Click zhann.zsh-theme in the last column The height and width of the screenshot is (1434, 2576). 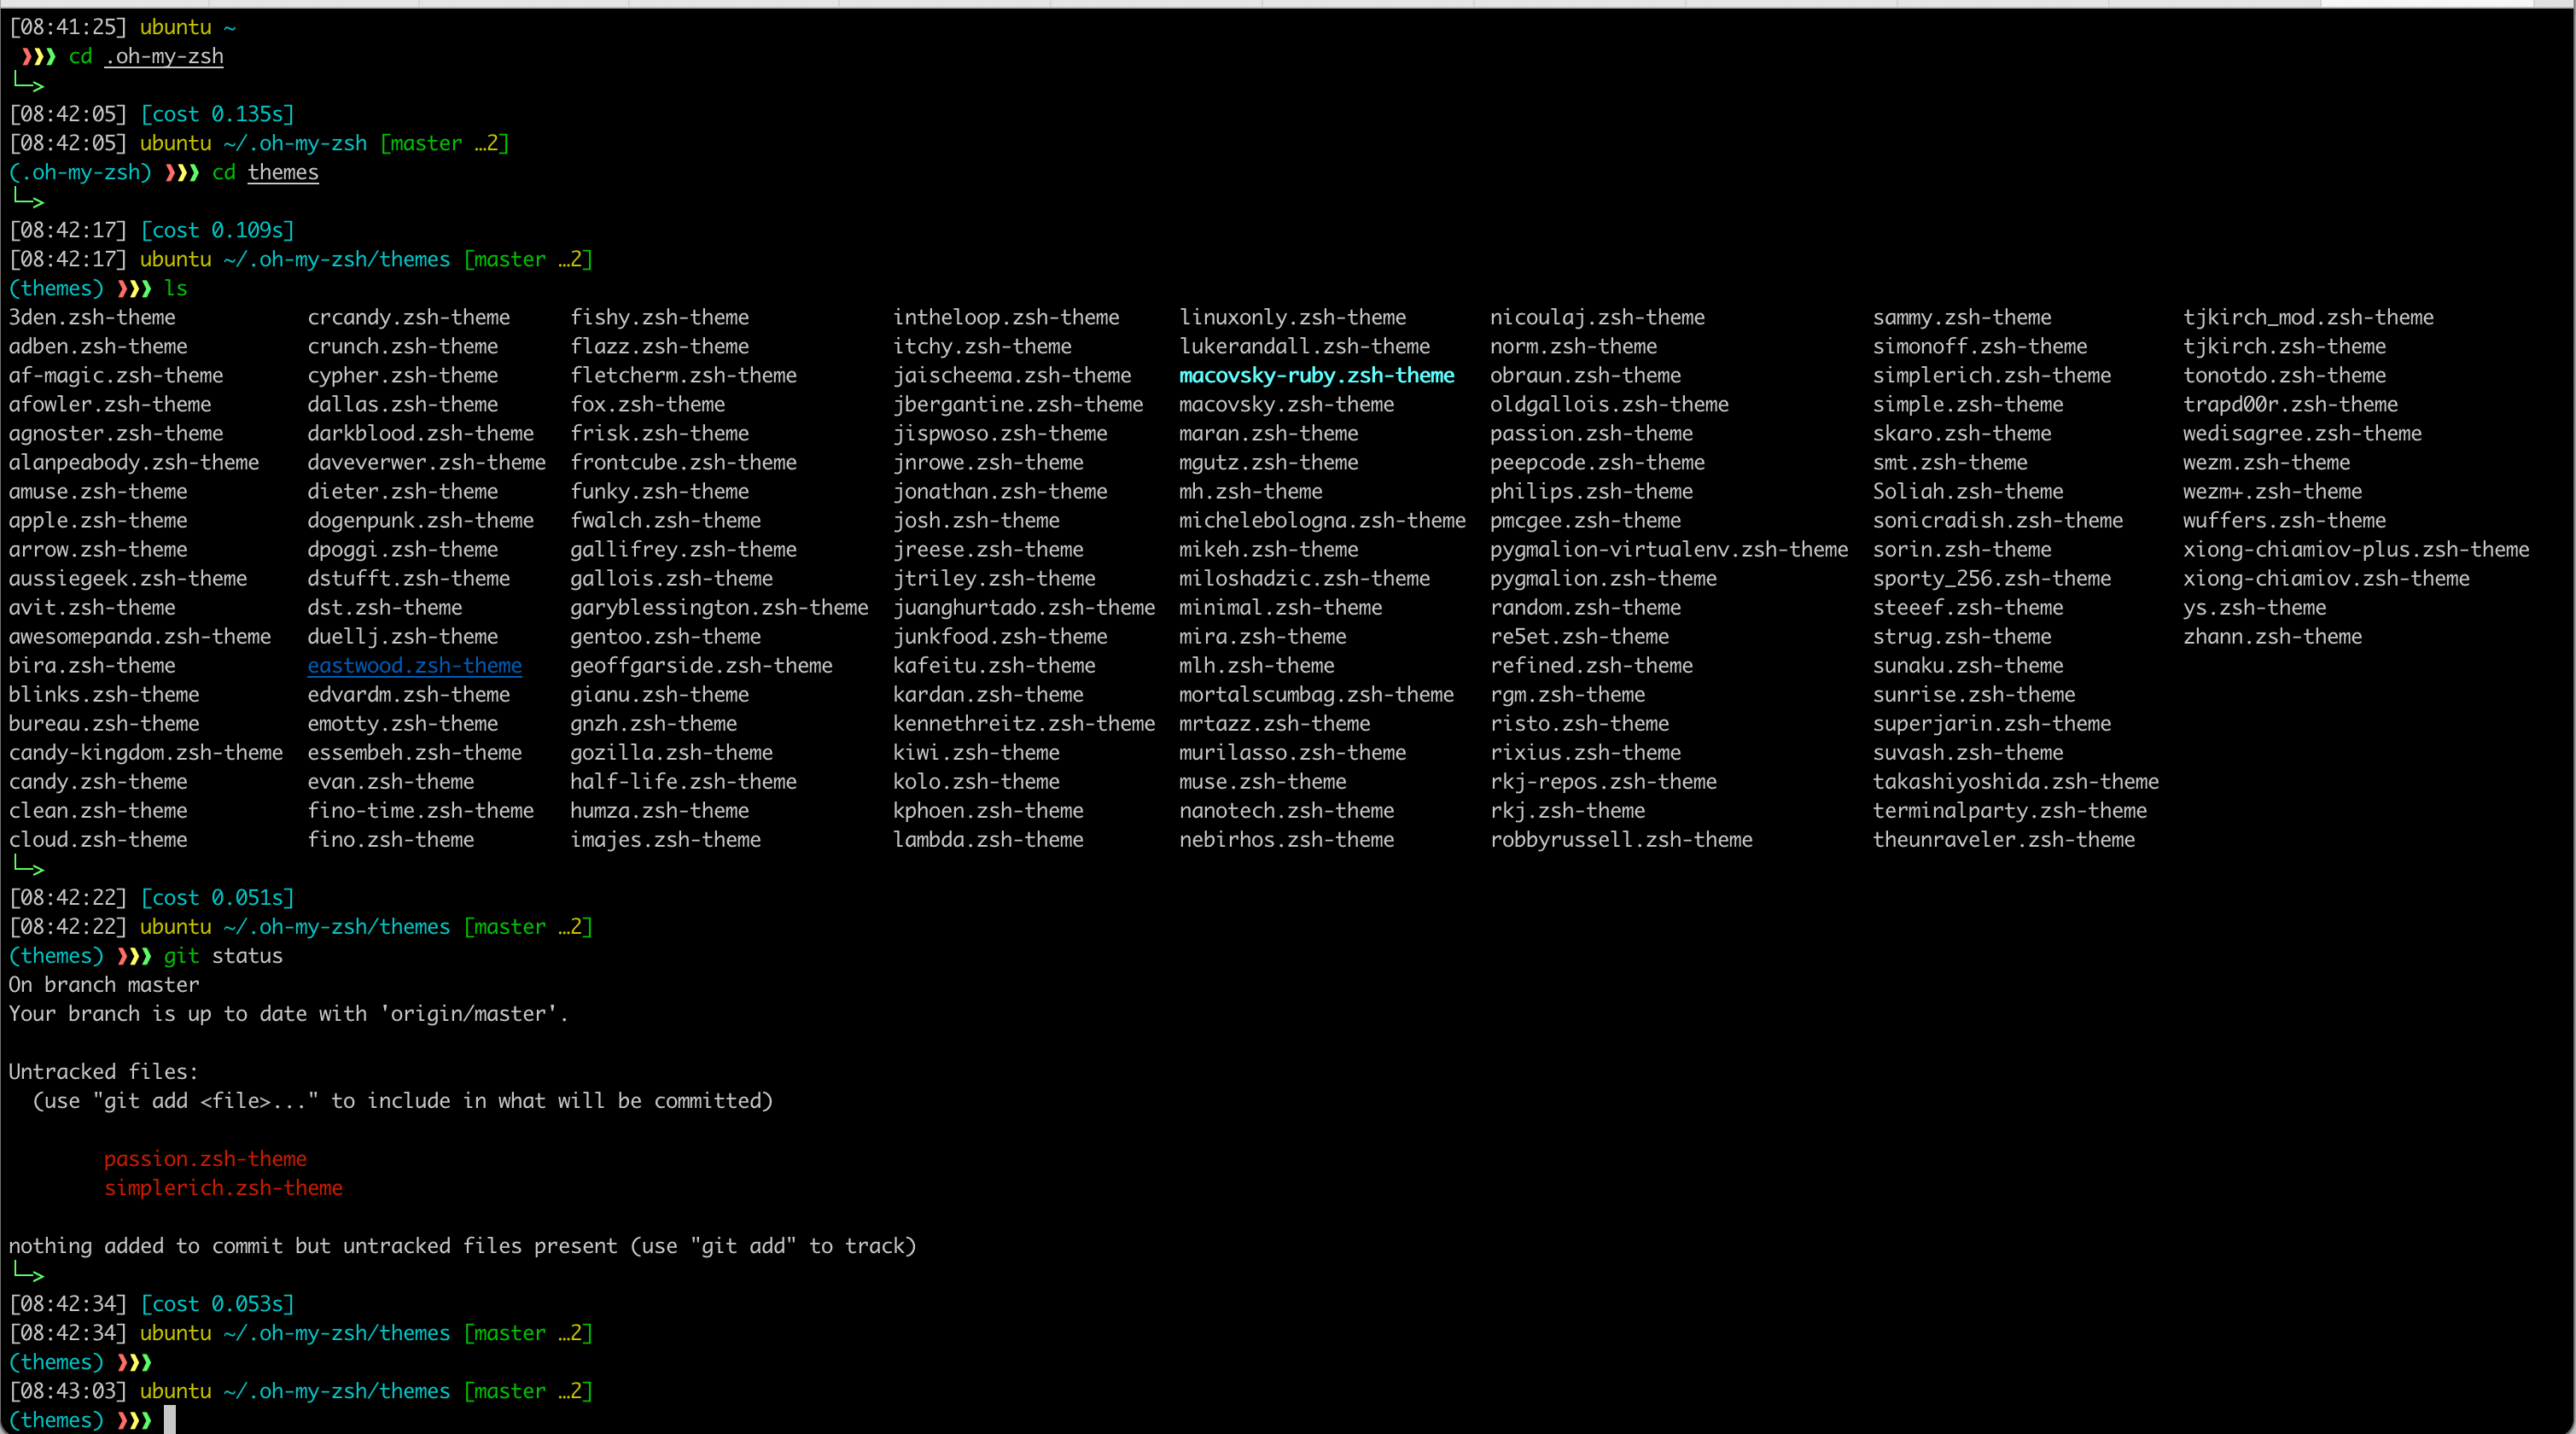coord(2271,636)
